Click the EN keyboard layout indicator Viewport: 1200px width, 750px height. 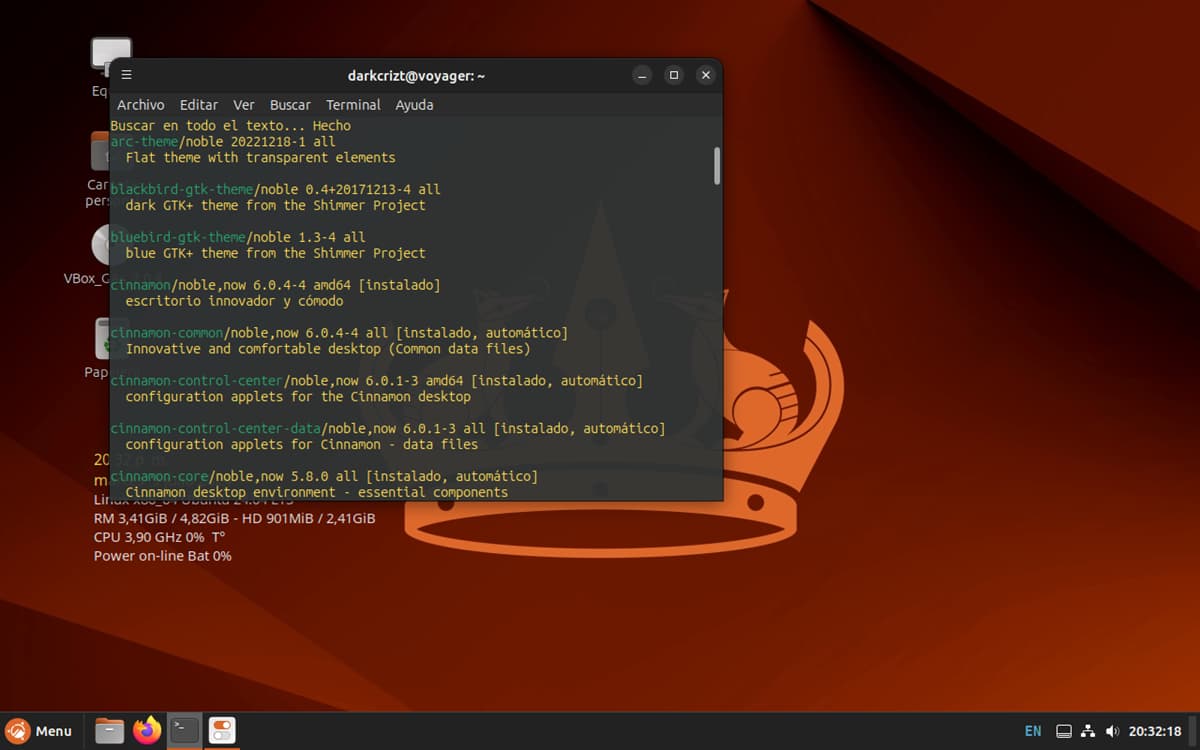[x=1033, y=731]
